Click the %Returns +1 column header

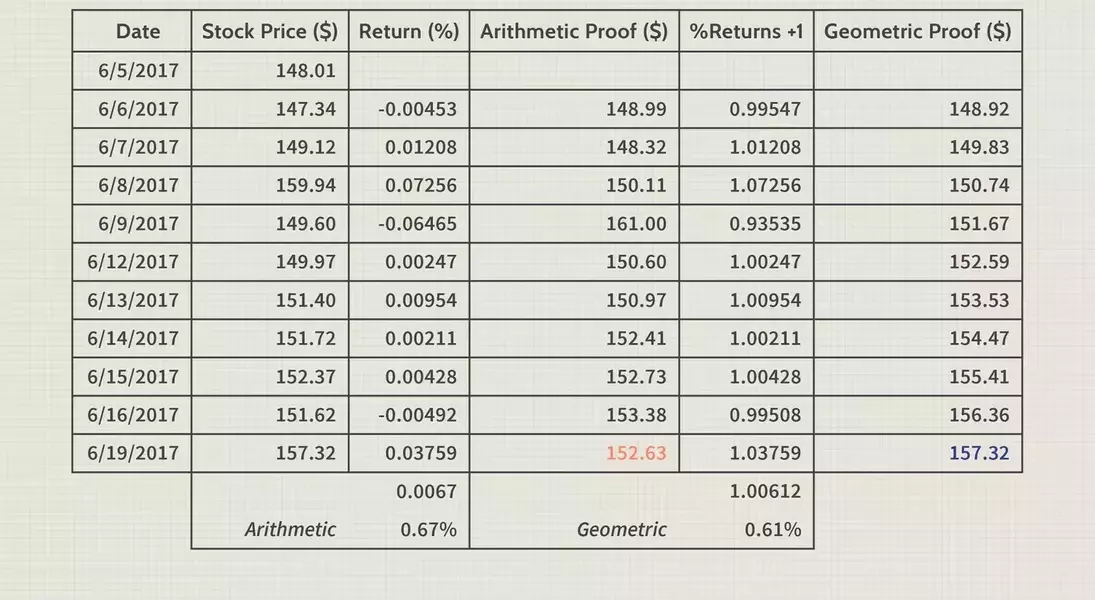click(x=746, y=31)
